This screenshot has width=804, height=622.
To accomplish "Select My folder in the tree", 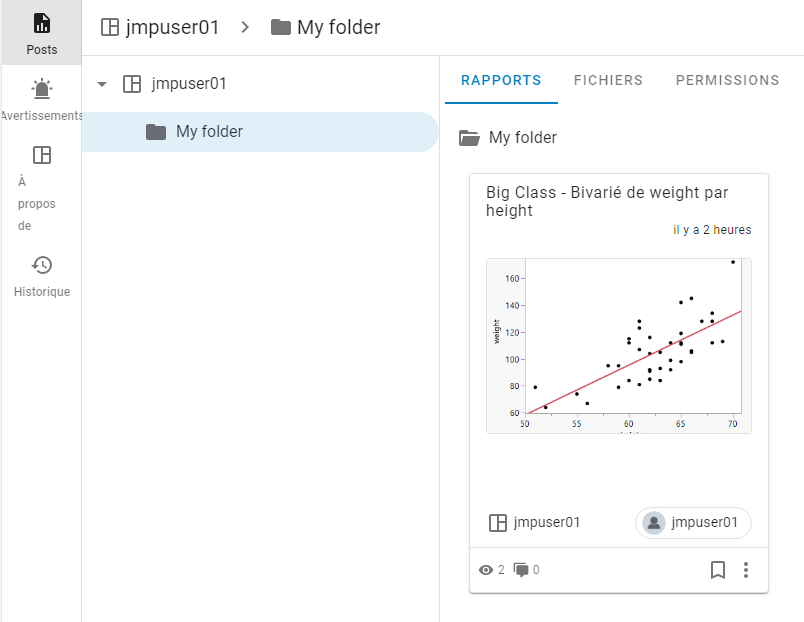I will tap(209, 131).
